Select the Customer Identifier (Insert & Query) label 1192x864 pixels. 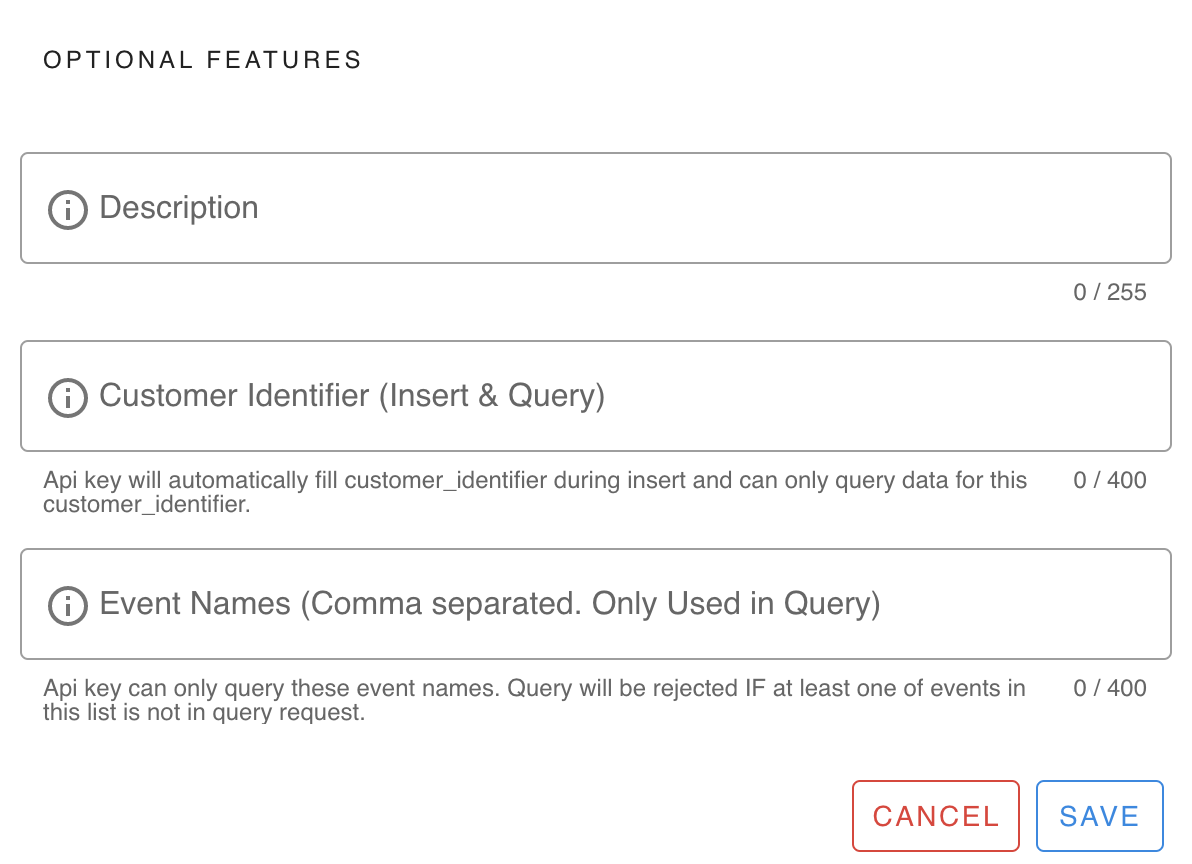click(351, 396)
